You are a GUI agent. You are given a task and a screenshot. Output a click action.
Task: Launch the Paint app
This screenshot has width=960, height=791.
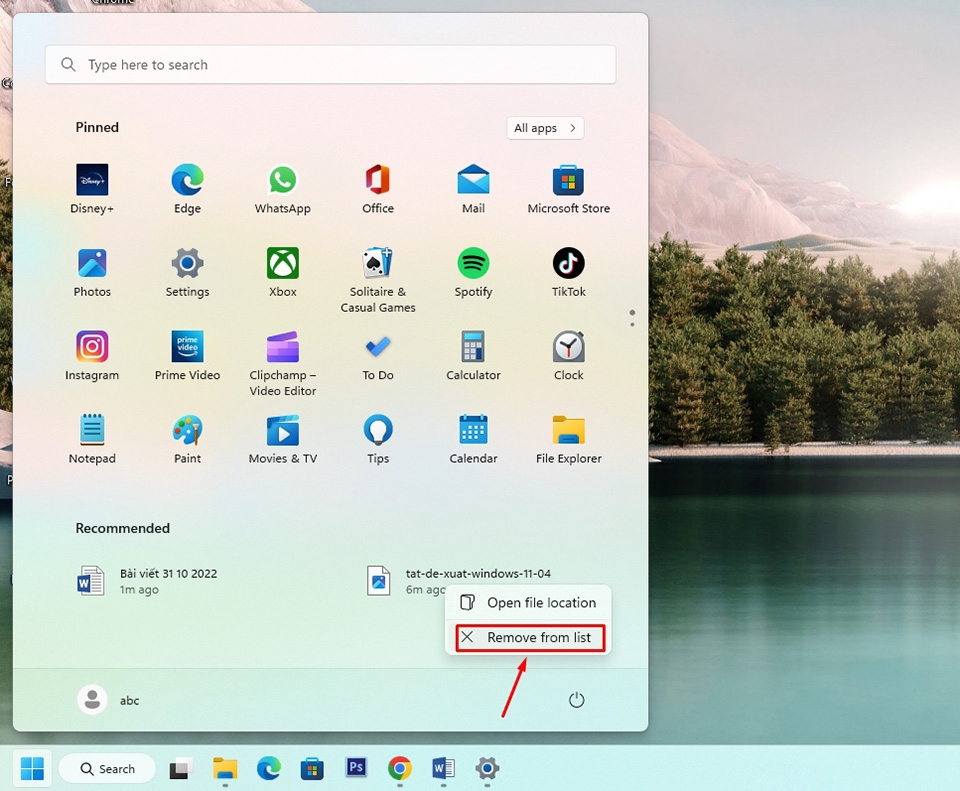coord(187,439)
